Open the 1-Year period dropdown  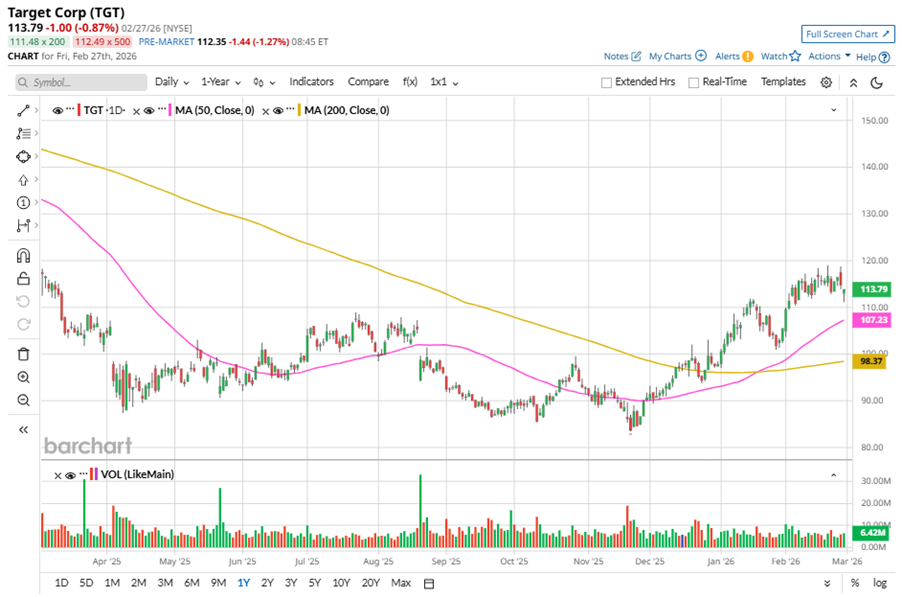(x=220, y=82)
